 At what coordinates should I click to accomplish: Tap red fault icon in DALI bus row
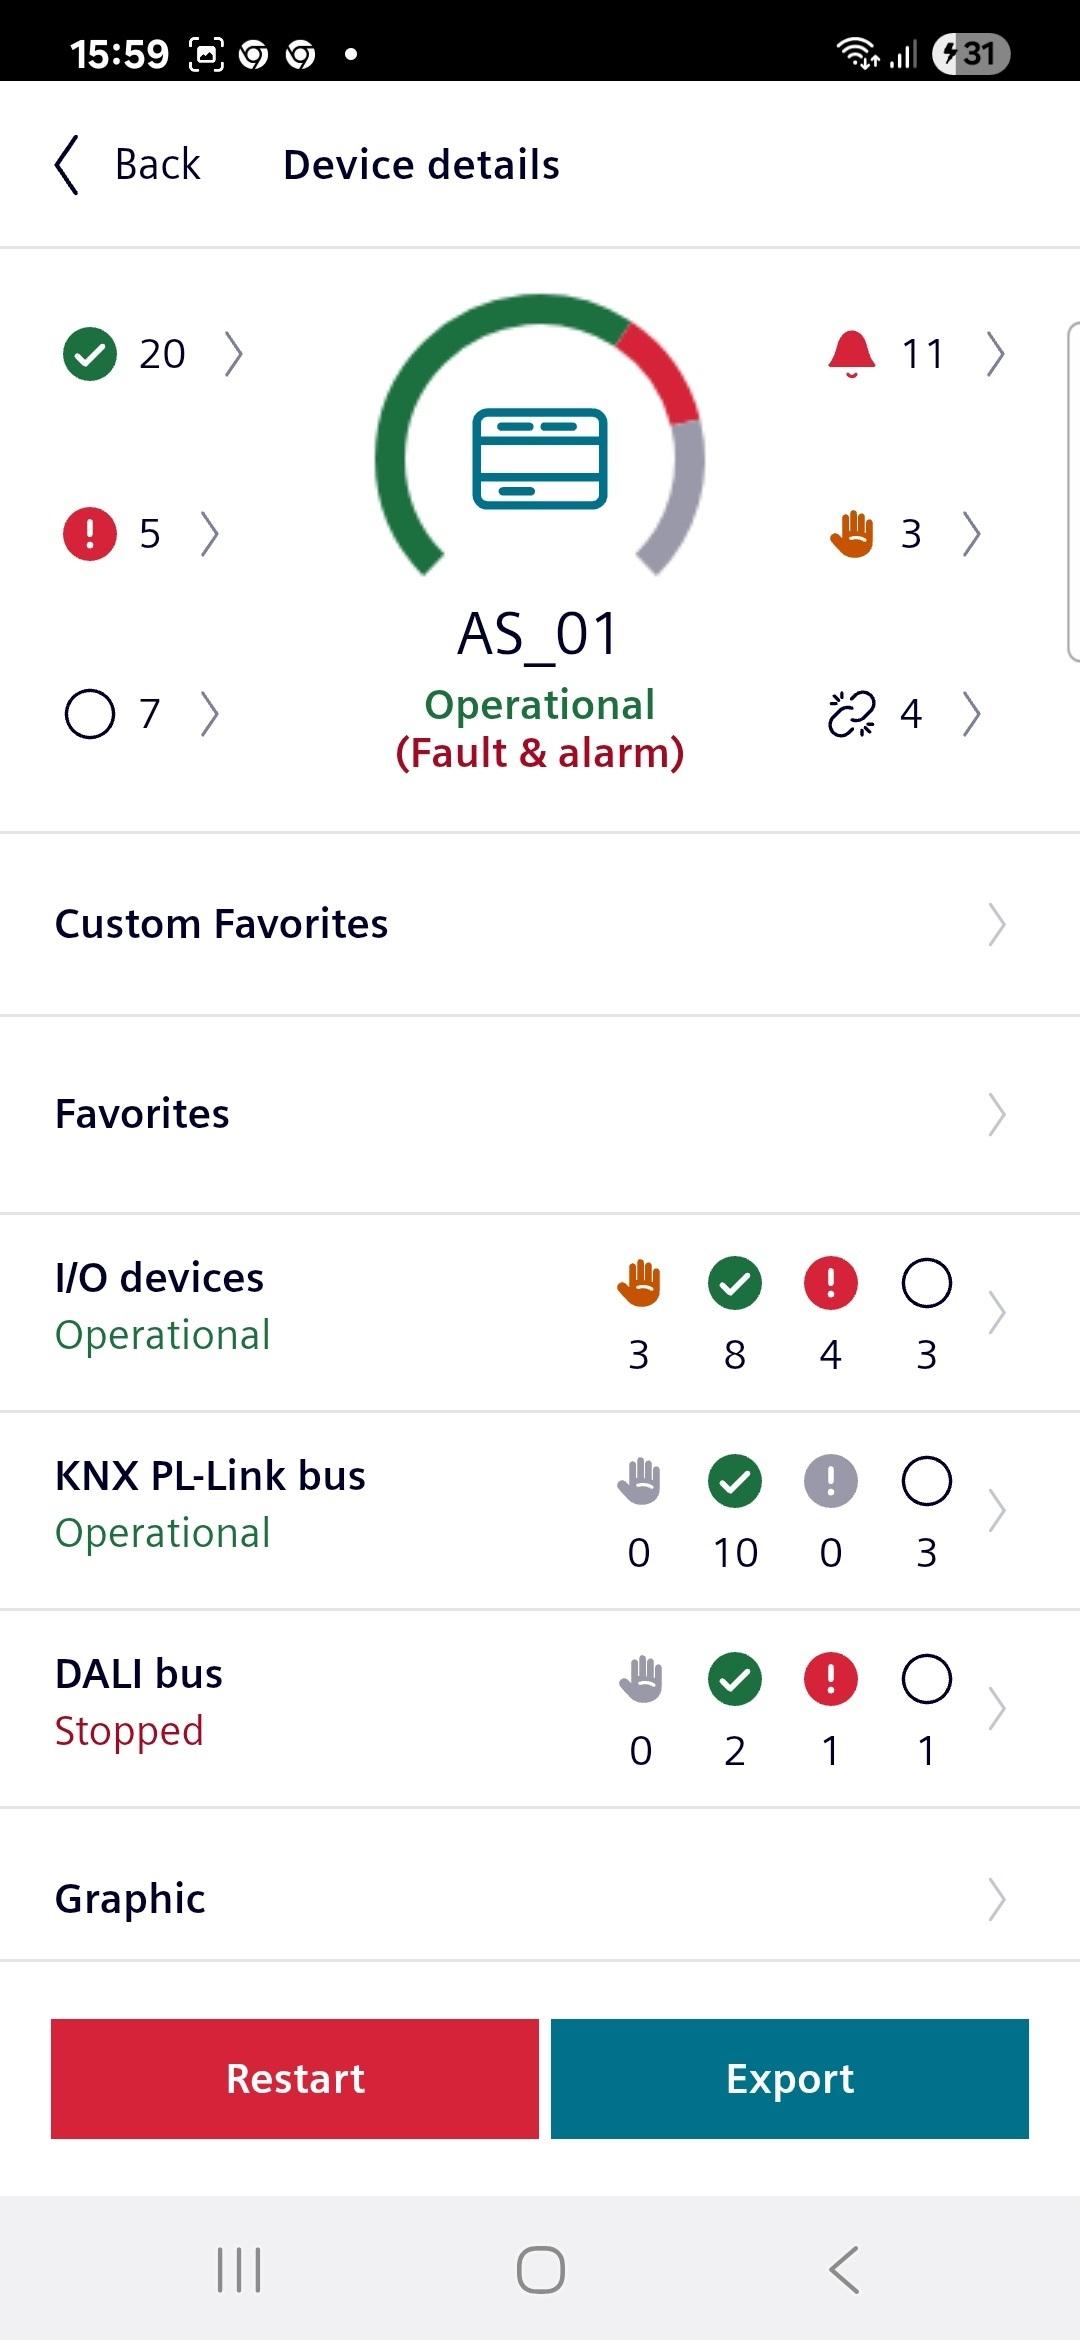coord(831,1679)
